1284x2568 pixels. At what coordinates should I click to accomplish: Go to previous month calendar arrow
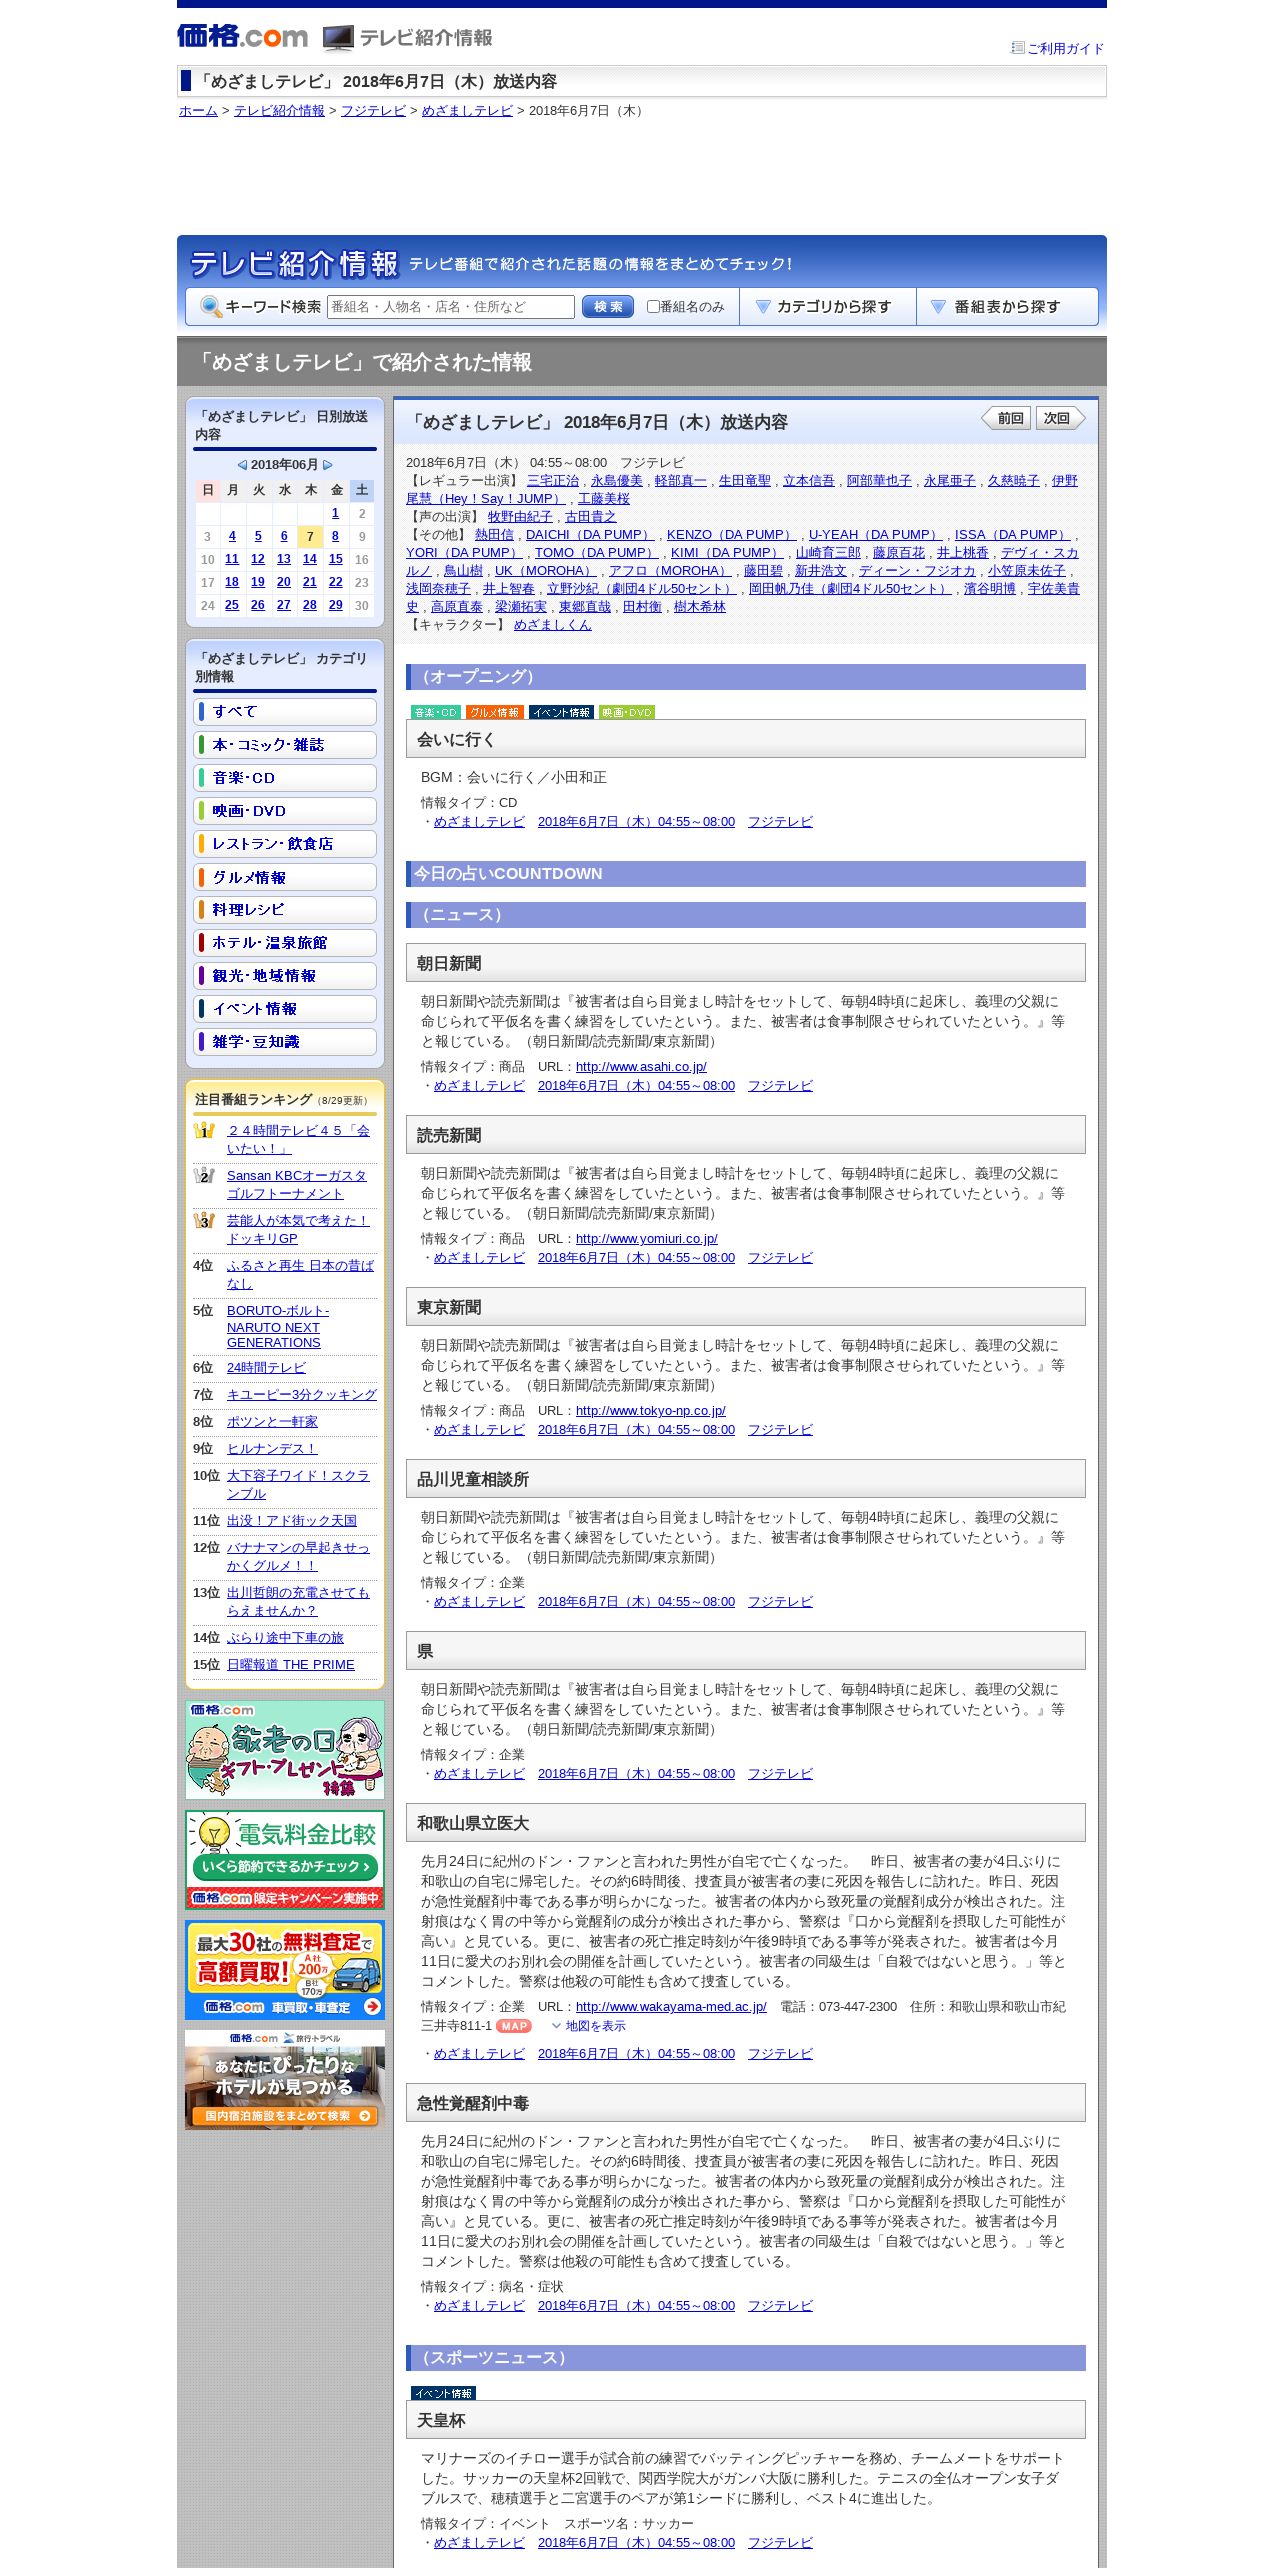coord(242,465)
